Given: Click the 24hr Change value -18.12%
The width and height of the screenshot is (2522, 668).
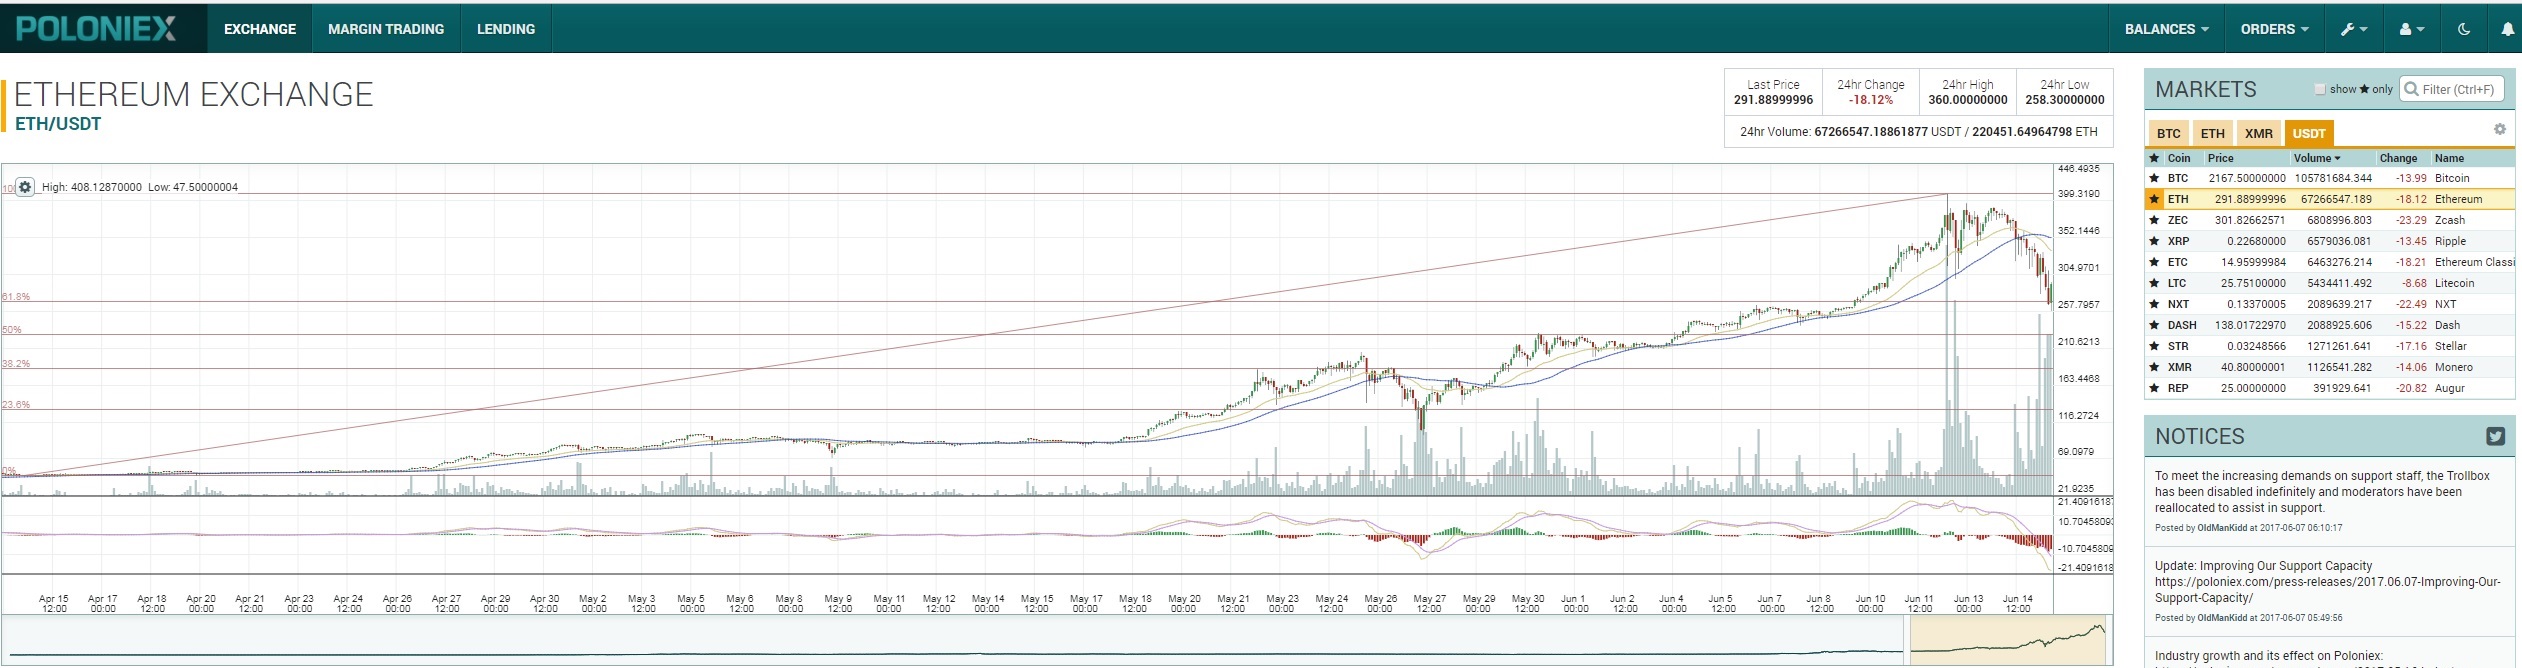Looking at the screenshot, I should [1870, 100].
